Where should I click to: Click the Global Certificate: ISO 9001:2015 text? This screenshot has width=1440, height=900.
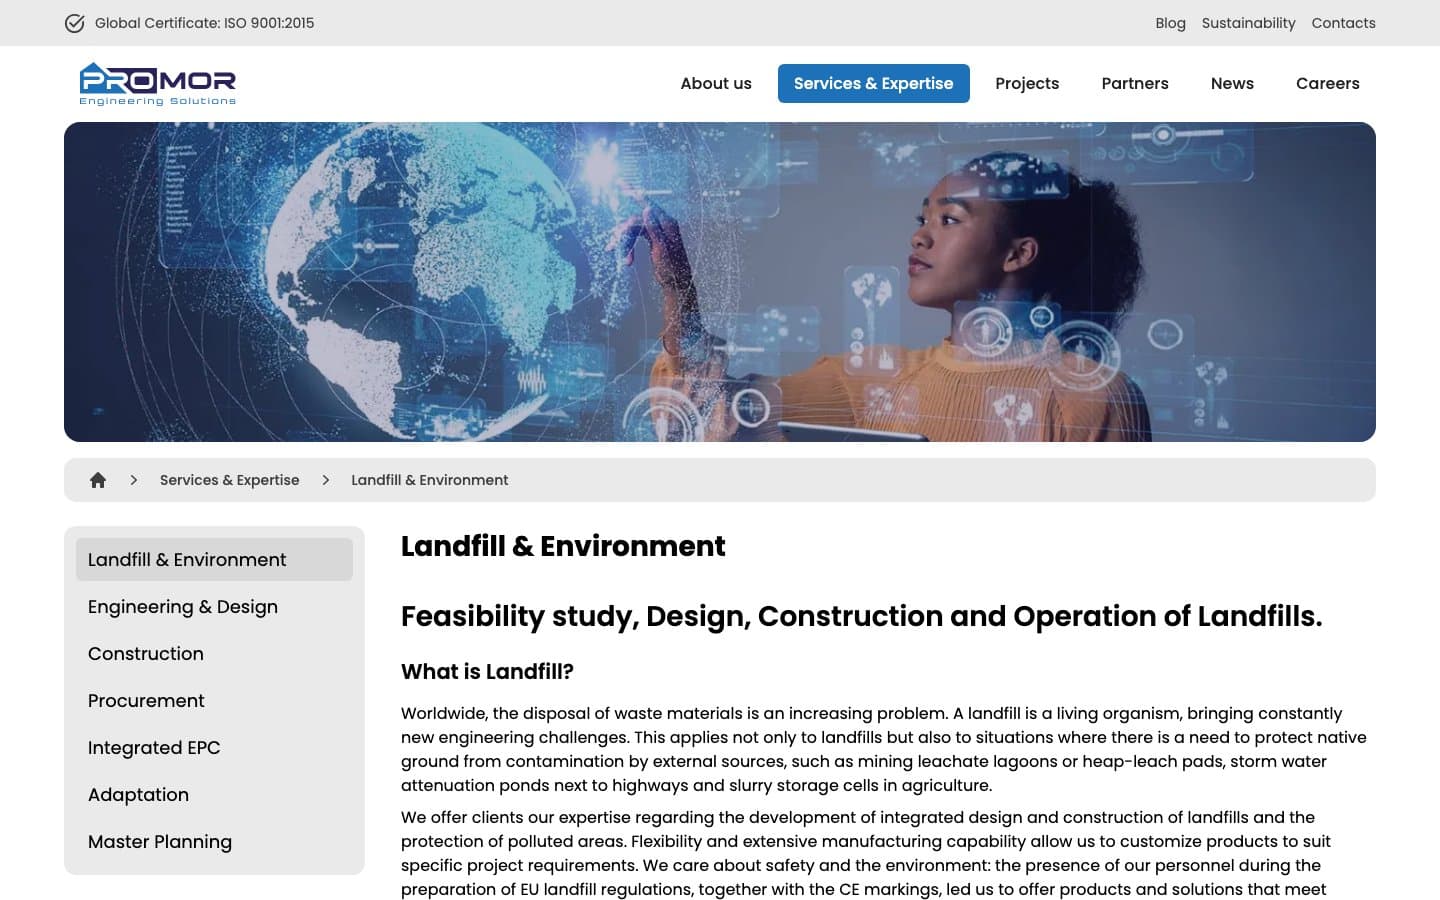tap(204, 23)
